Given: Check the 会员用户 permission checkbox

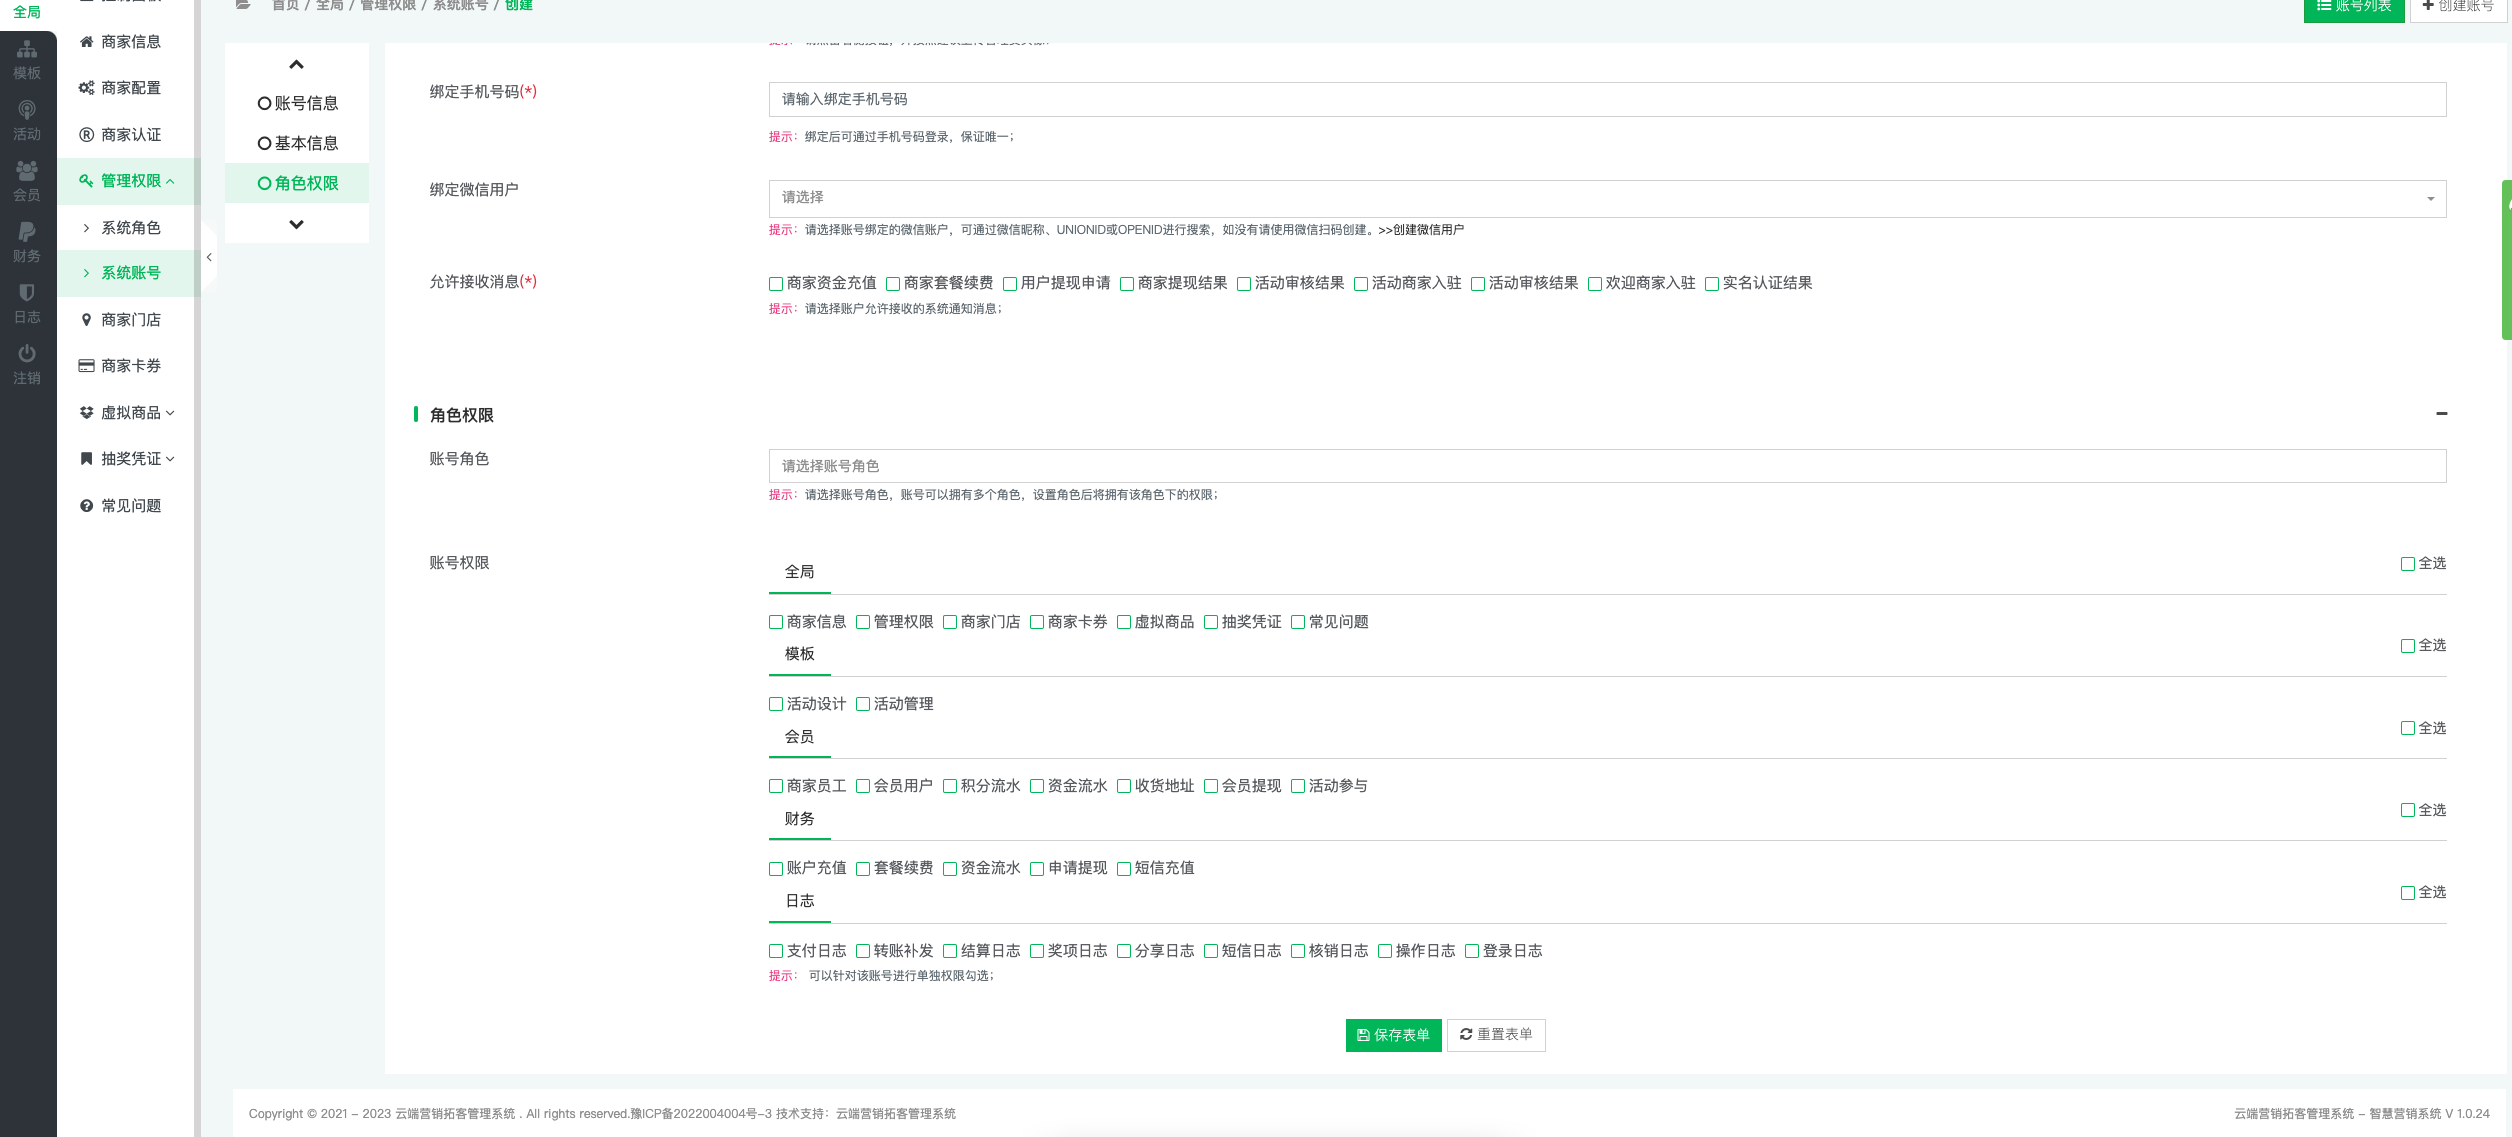Looking at the screenshot, I should pos(863,786).
